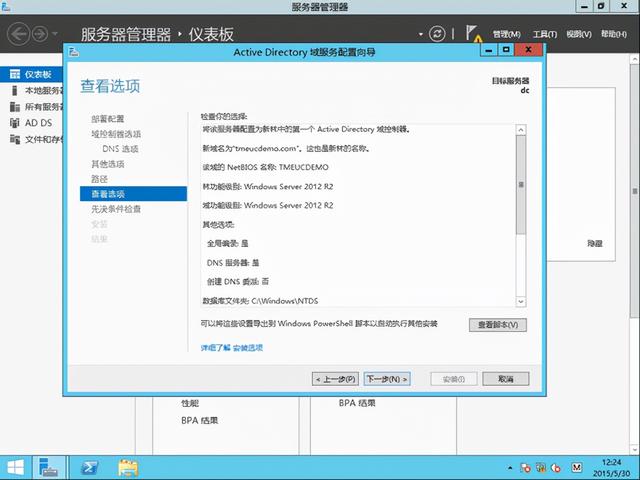Open the 视图(V) menu
Image resolution: width=640 pixels, height=480 pixels.
(x=579, y=34)
